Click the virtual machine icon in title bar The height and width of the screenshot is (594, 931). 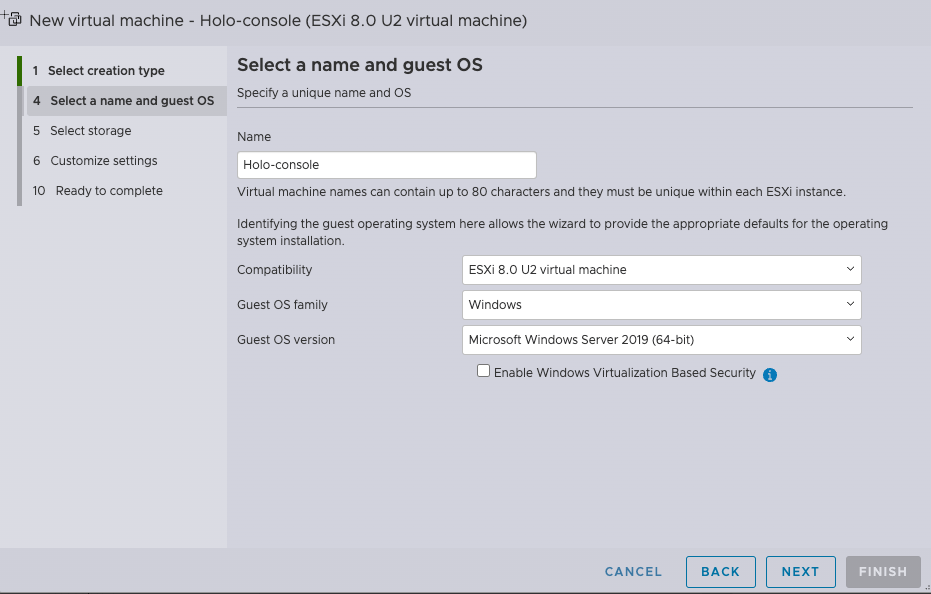[13, 19]
